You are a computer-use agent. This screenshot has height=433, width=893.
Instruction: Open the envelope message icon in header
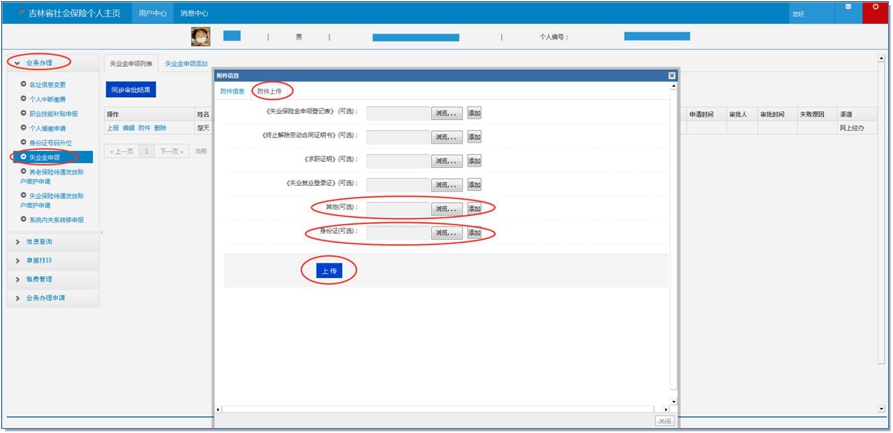(x=847, y=9)
